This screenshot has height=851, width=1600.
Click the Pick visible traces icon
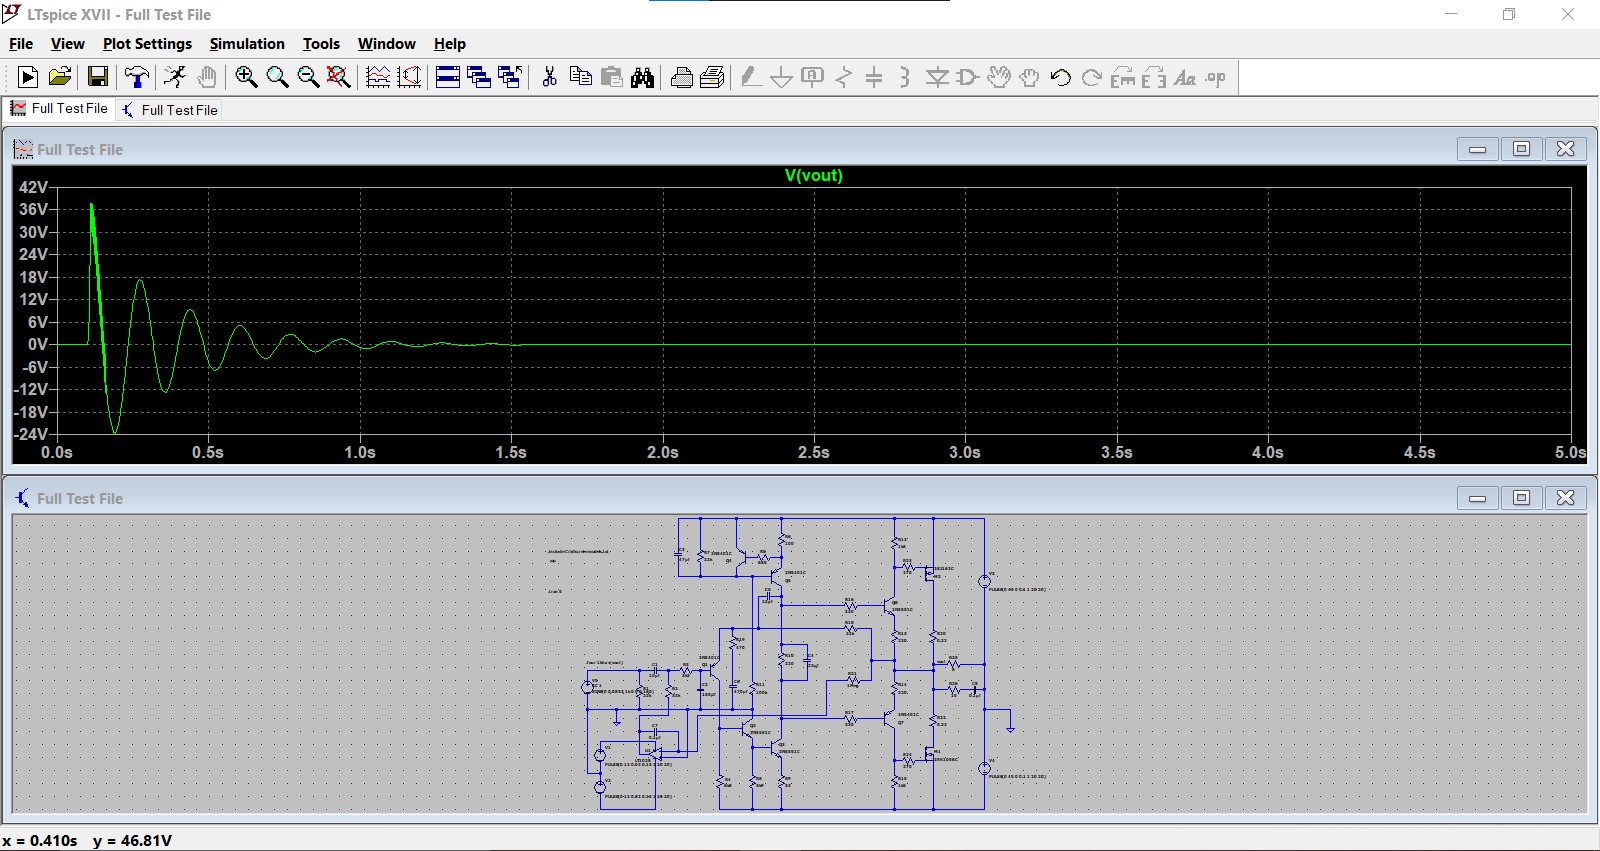[x=409, y=77]
